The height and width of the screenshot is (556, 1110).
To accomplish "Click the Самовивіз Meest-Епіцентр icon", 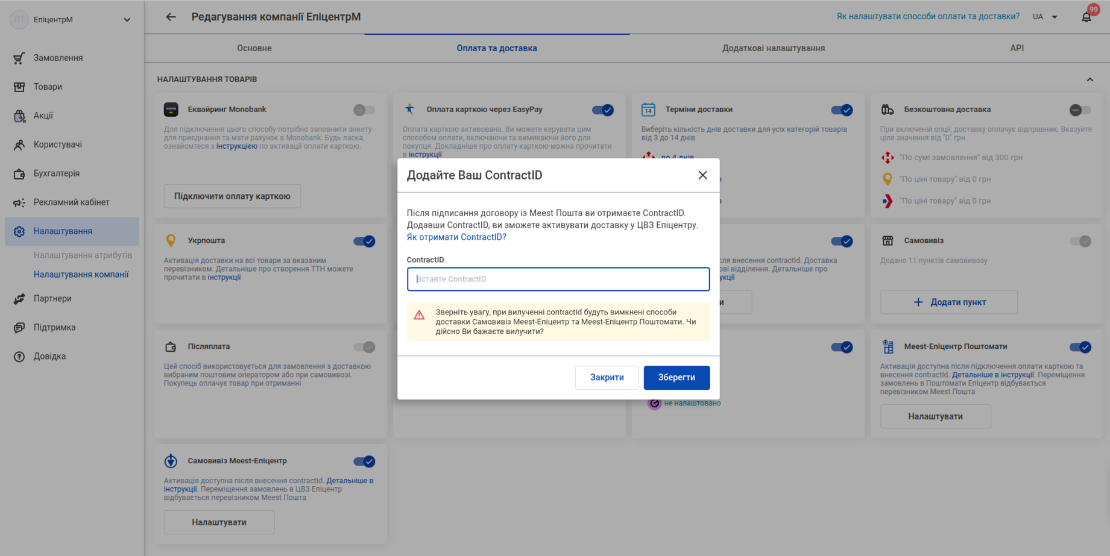I will point(171,461).
